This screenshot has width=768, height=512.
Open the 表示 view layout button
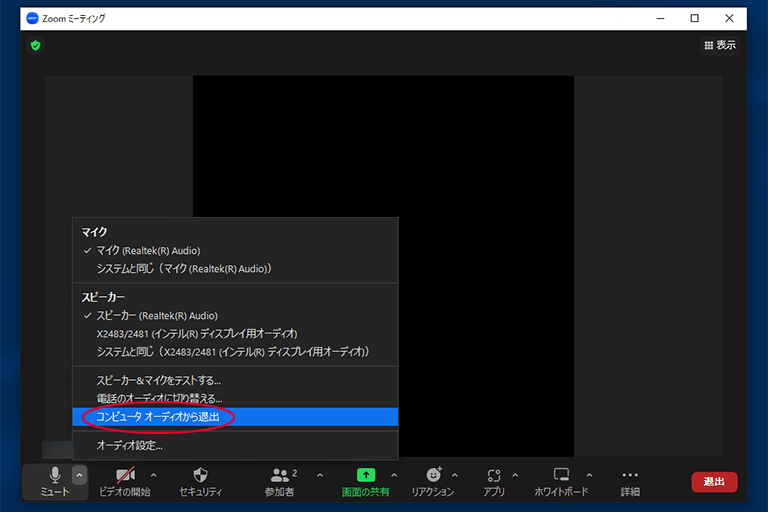720,45
